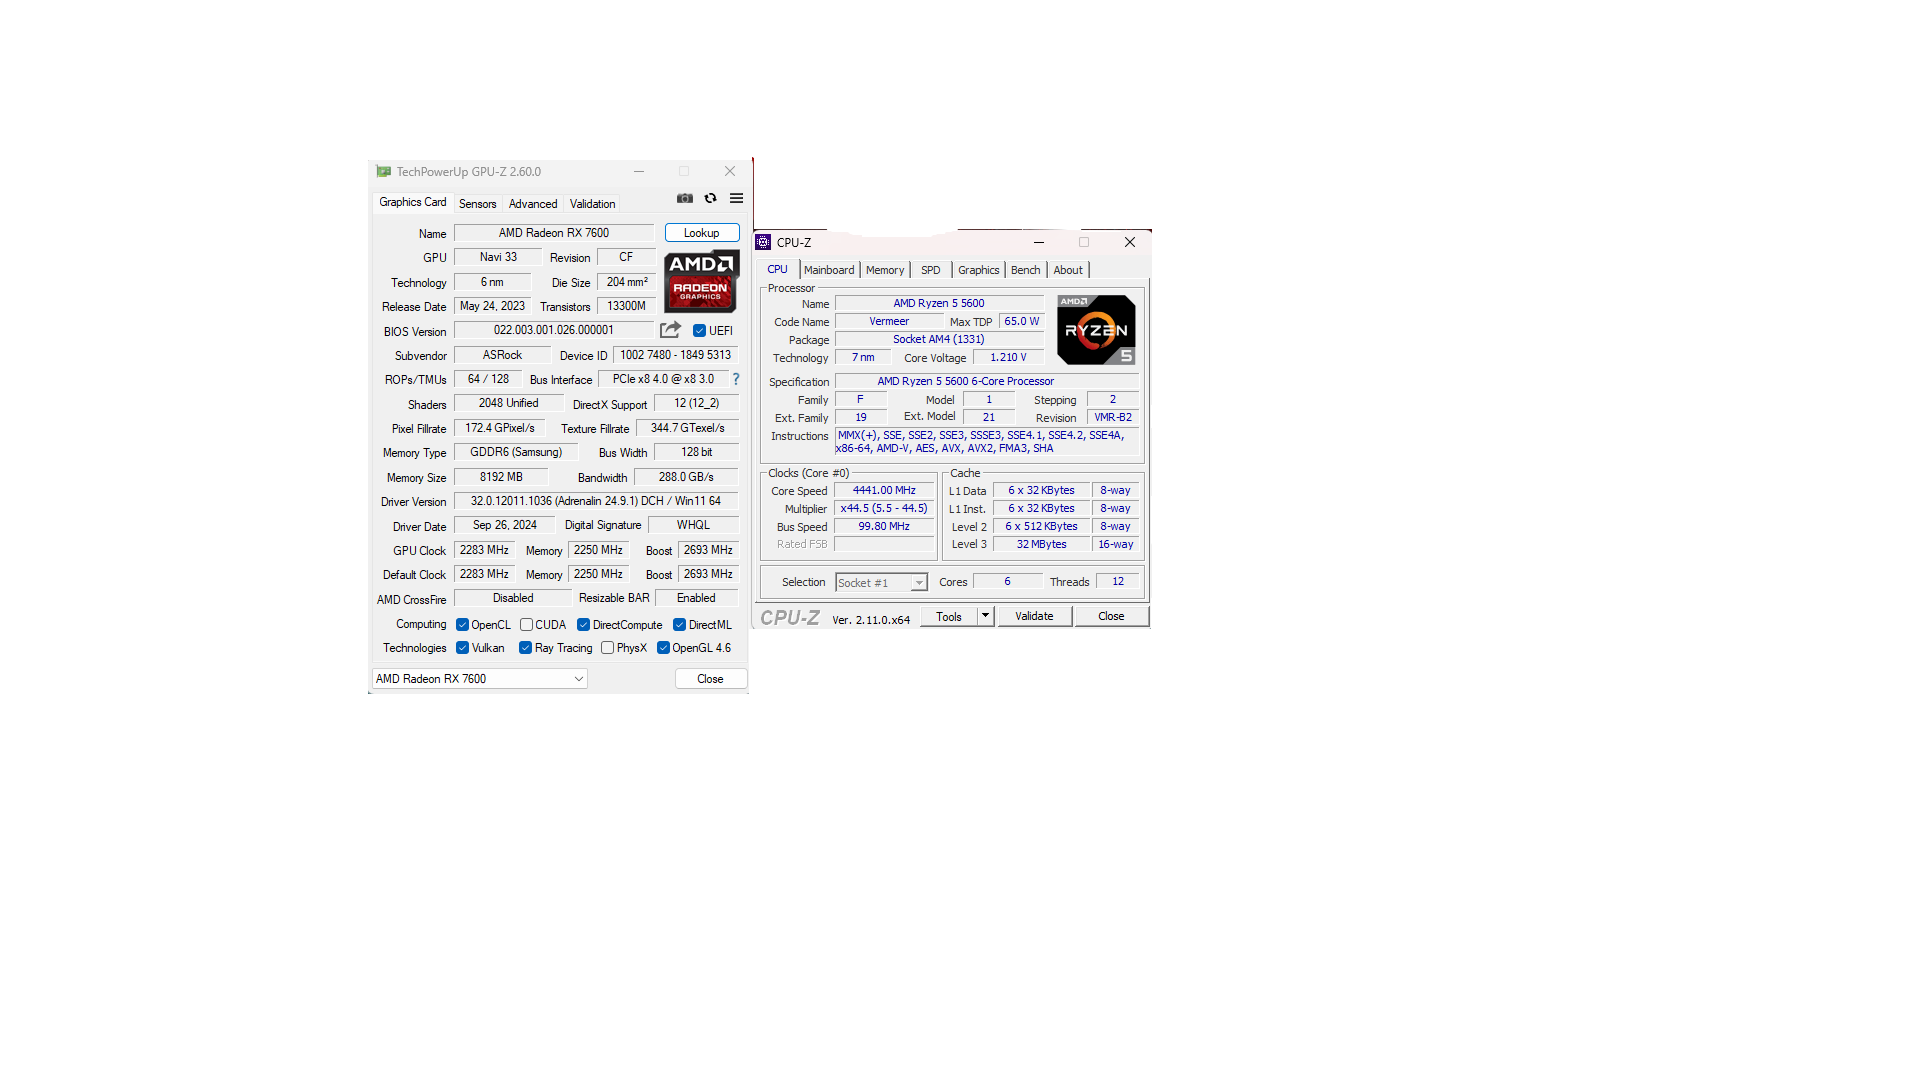
Task: Open the GPU-Z hamburger menu
Action: pyautogui.click(x=737, y=198)
